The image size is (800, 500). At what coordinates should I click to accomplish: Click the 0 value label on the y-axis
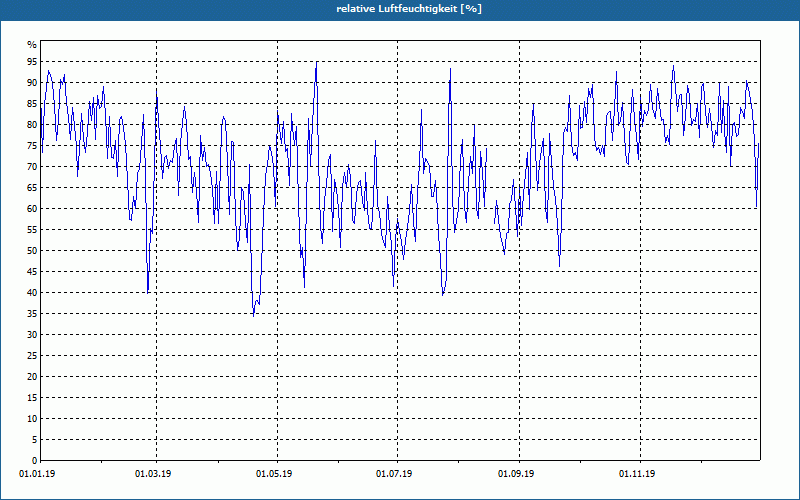click(33, 461)
